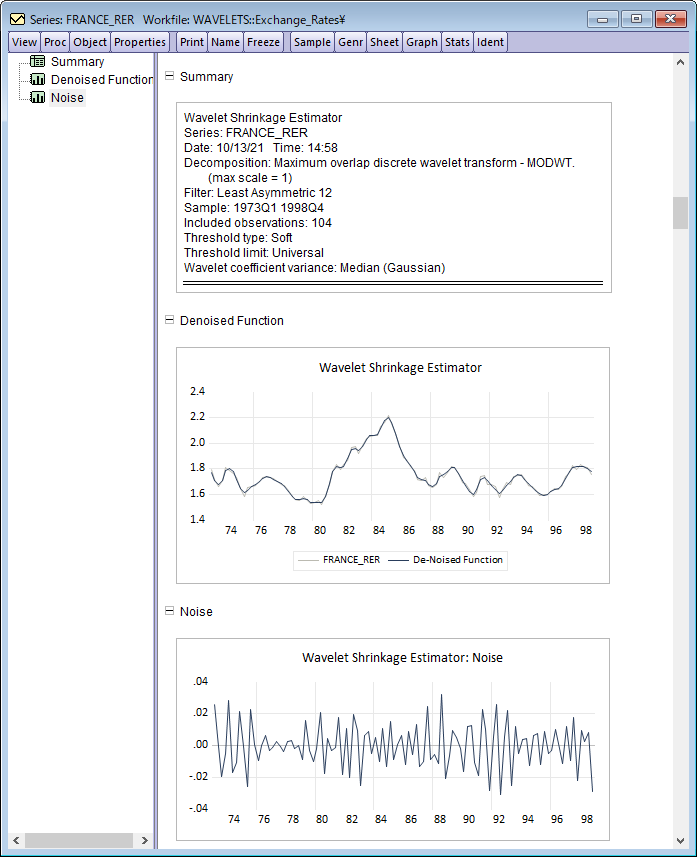Click the tree pane left scroll arrow
The height and width of the screenshot is (857, 697).
tap(16, 840)
